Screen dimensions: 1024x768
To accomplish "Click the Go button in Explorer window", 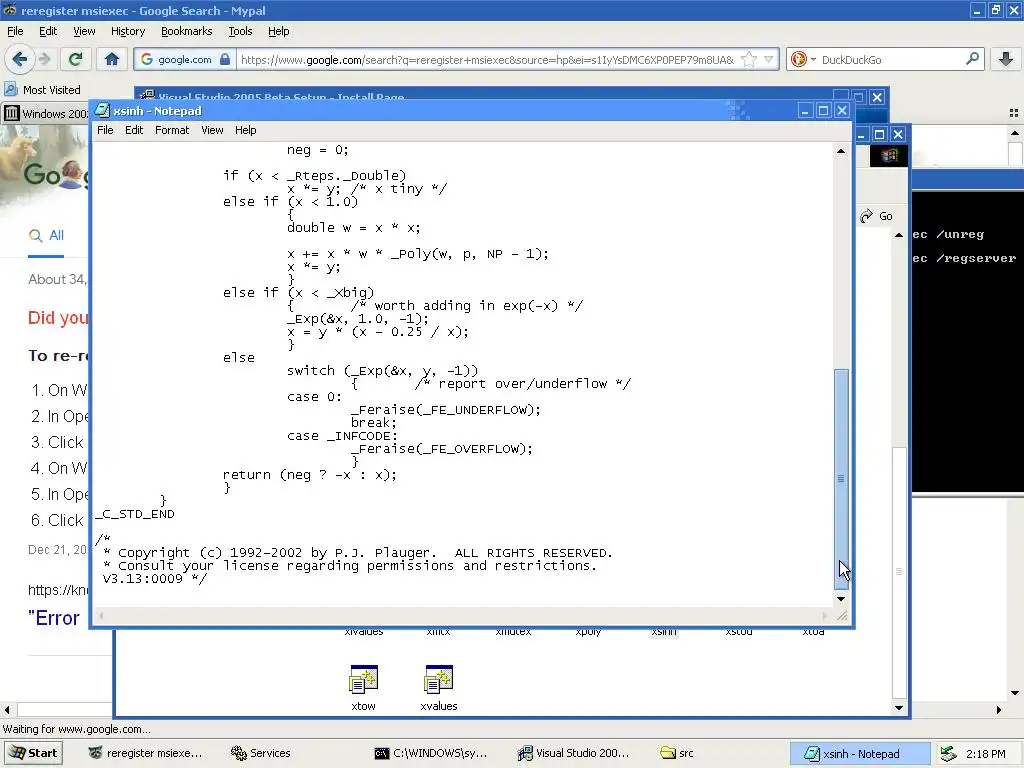I will (876, 216).
